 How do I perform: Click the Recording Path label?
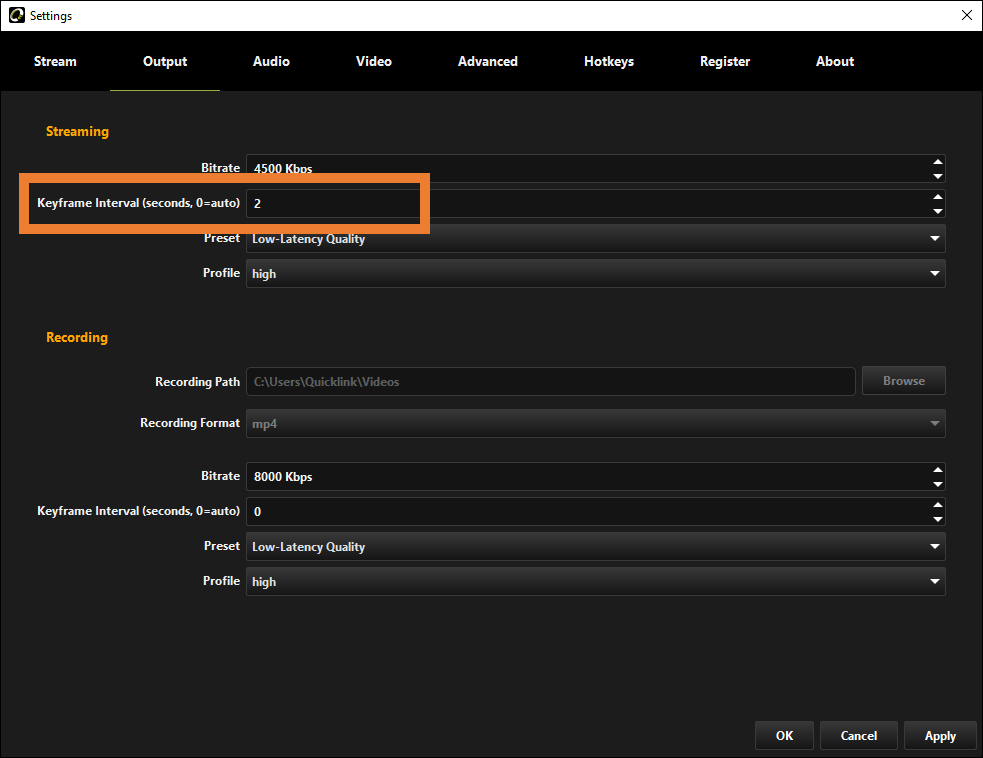pos(197,382)
